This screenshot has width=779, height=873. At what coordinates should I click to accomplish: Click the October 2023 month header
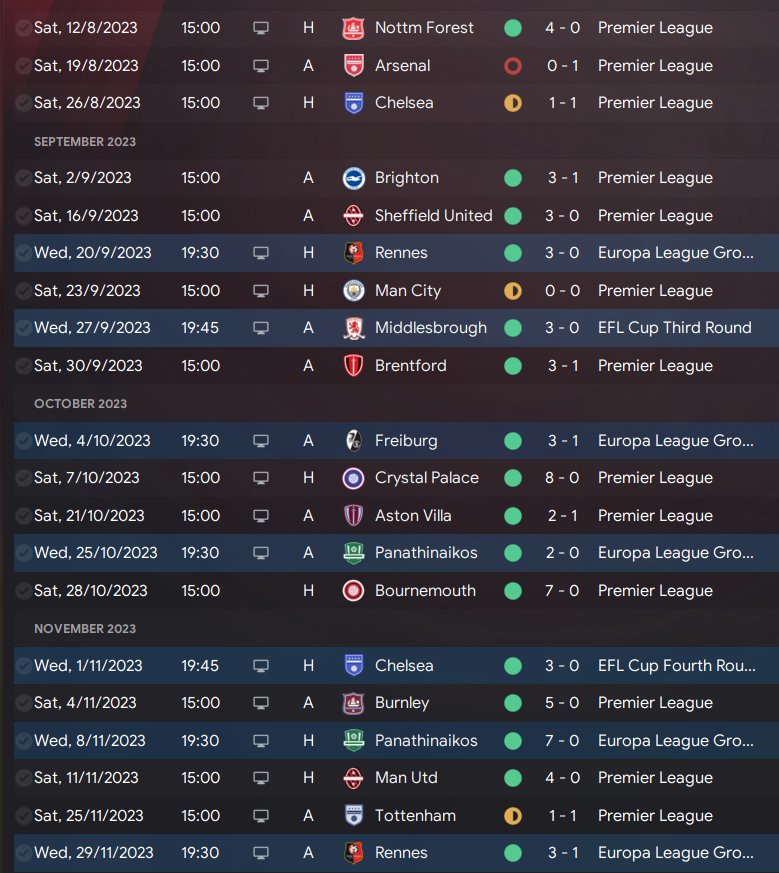coord(80,404)
